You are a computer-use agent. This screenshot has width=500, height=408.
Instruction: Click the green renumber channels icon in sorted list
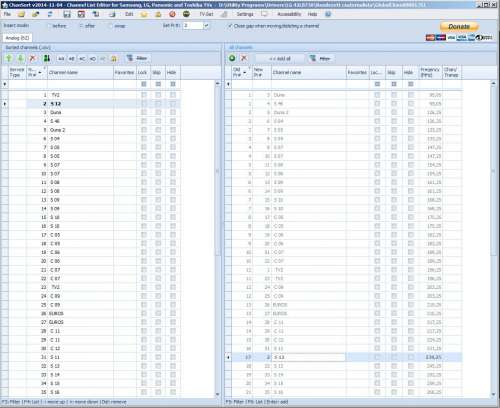tap(47, 58)
